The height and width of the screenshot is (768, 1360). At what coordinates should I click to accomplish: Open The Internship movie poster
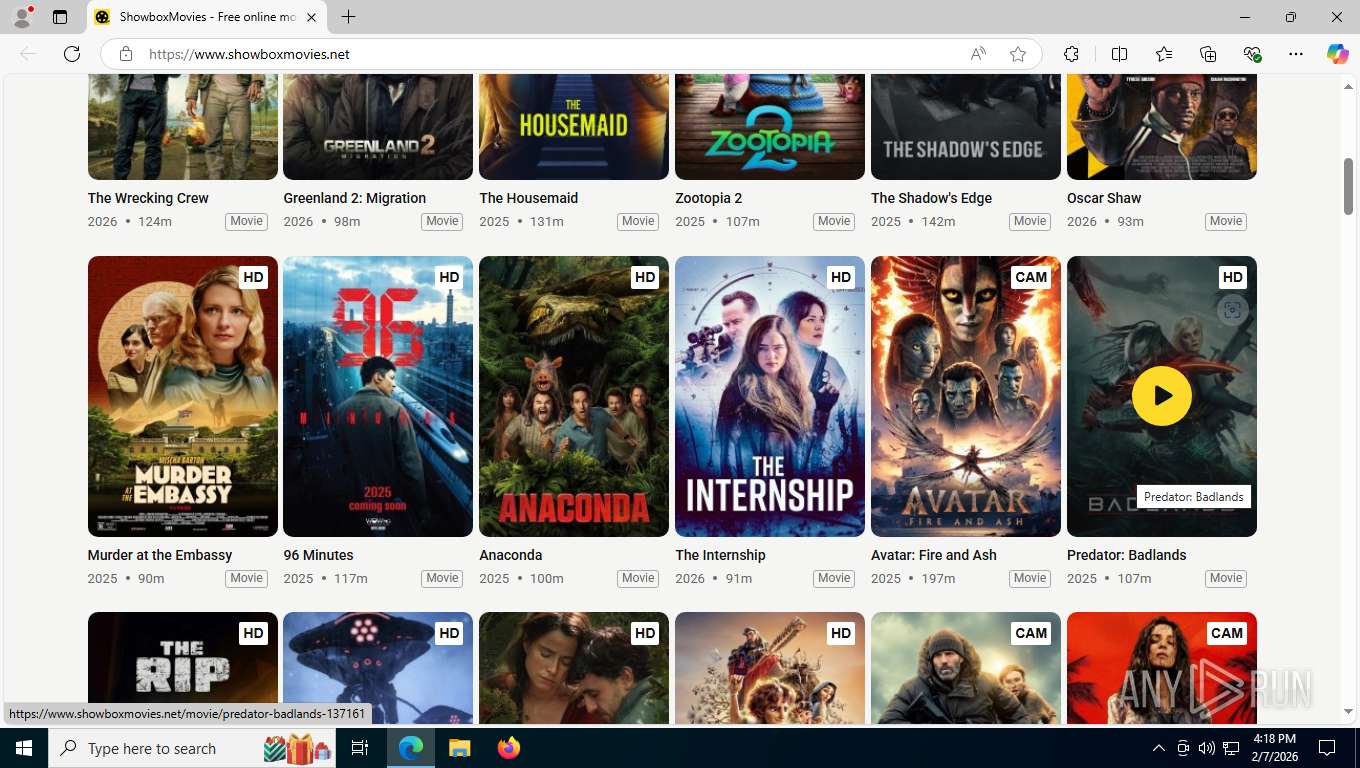pos(770,396)
